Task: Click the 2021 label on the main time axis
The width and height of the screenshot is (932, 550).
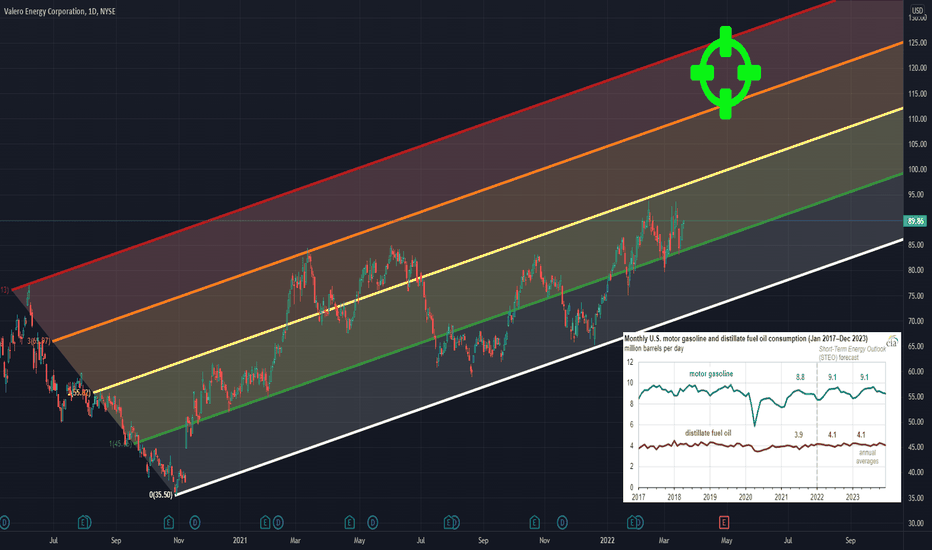Action: click(x=240, y=540)
